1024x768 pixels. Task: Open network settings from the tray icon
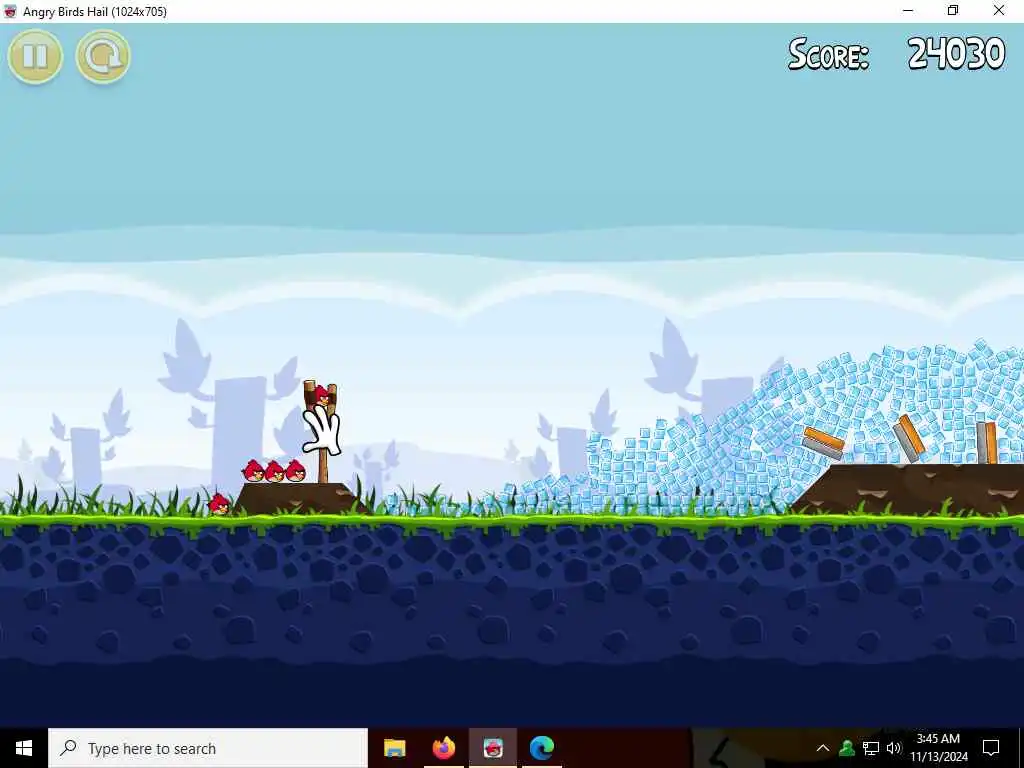click(871, 748)
